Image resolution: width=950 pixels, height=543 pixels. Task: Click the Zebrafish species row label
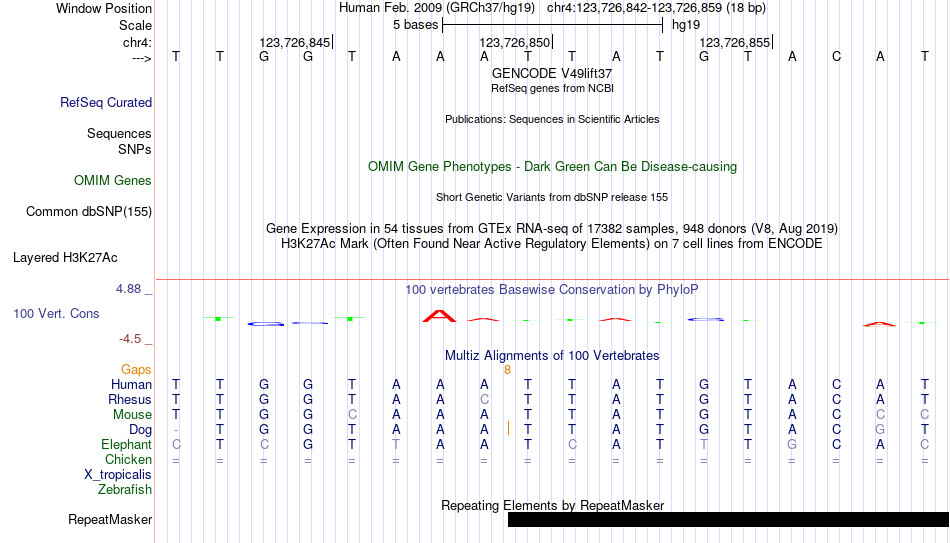tap(125, 489)
